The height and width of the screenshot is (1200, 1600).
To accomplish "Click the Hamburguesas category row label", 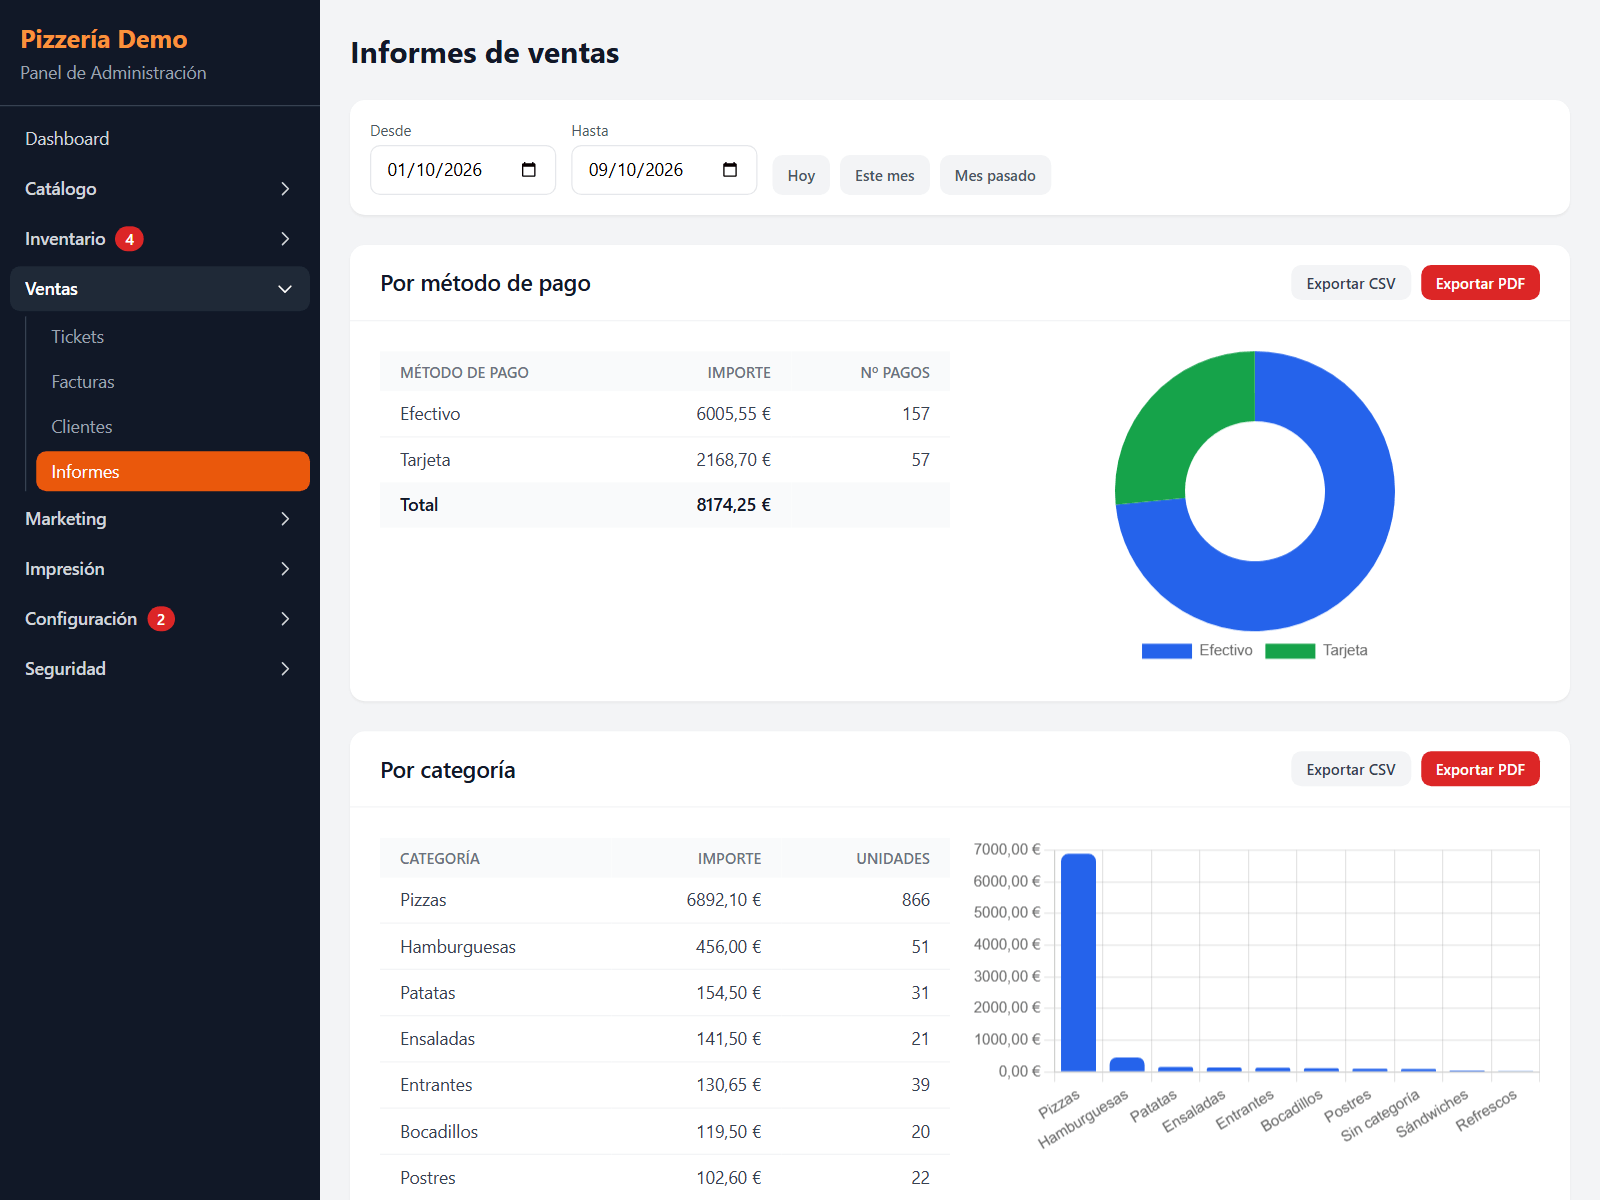I will click(x=458, y=947).
